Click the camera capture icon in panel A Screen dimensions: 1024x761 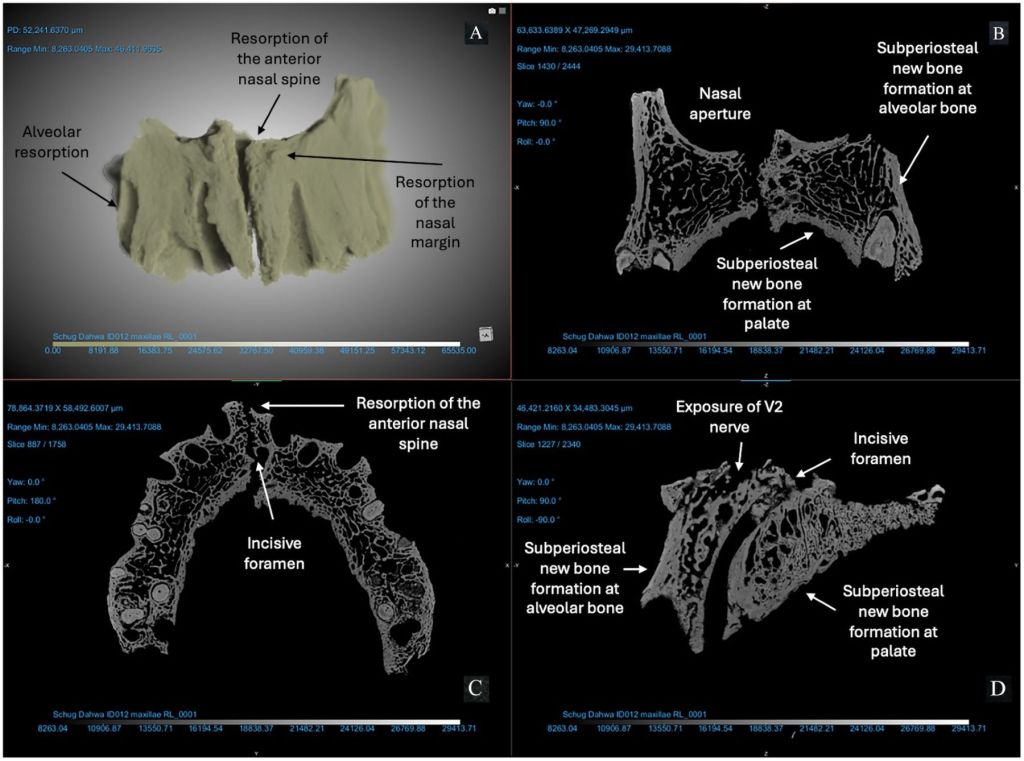click(x=492, y=11)
